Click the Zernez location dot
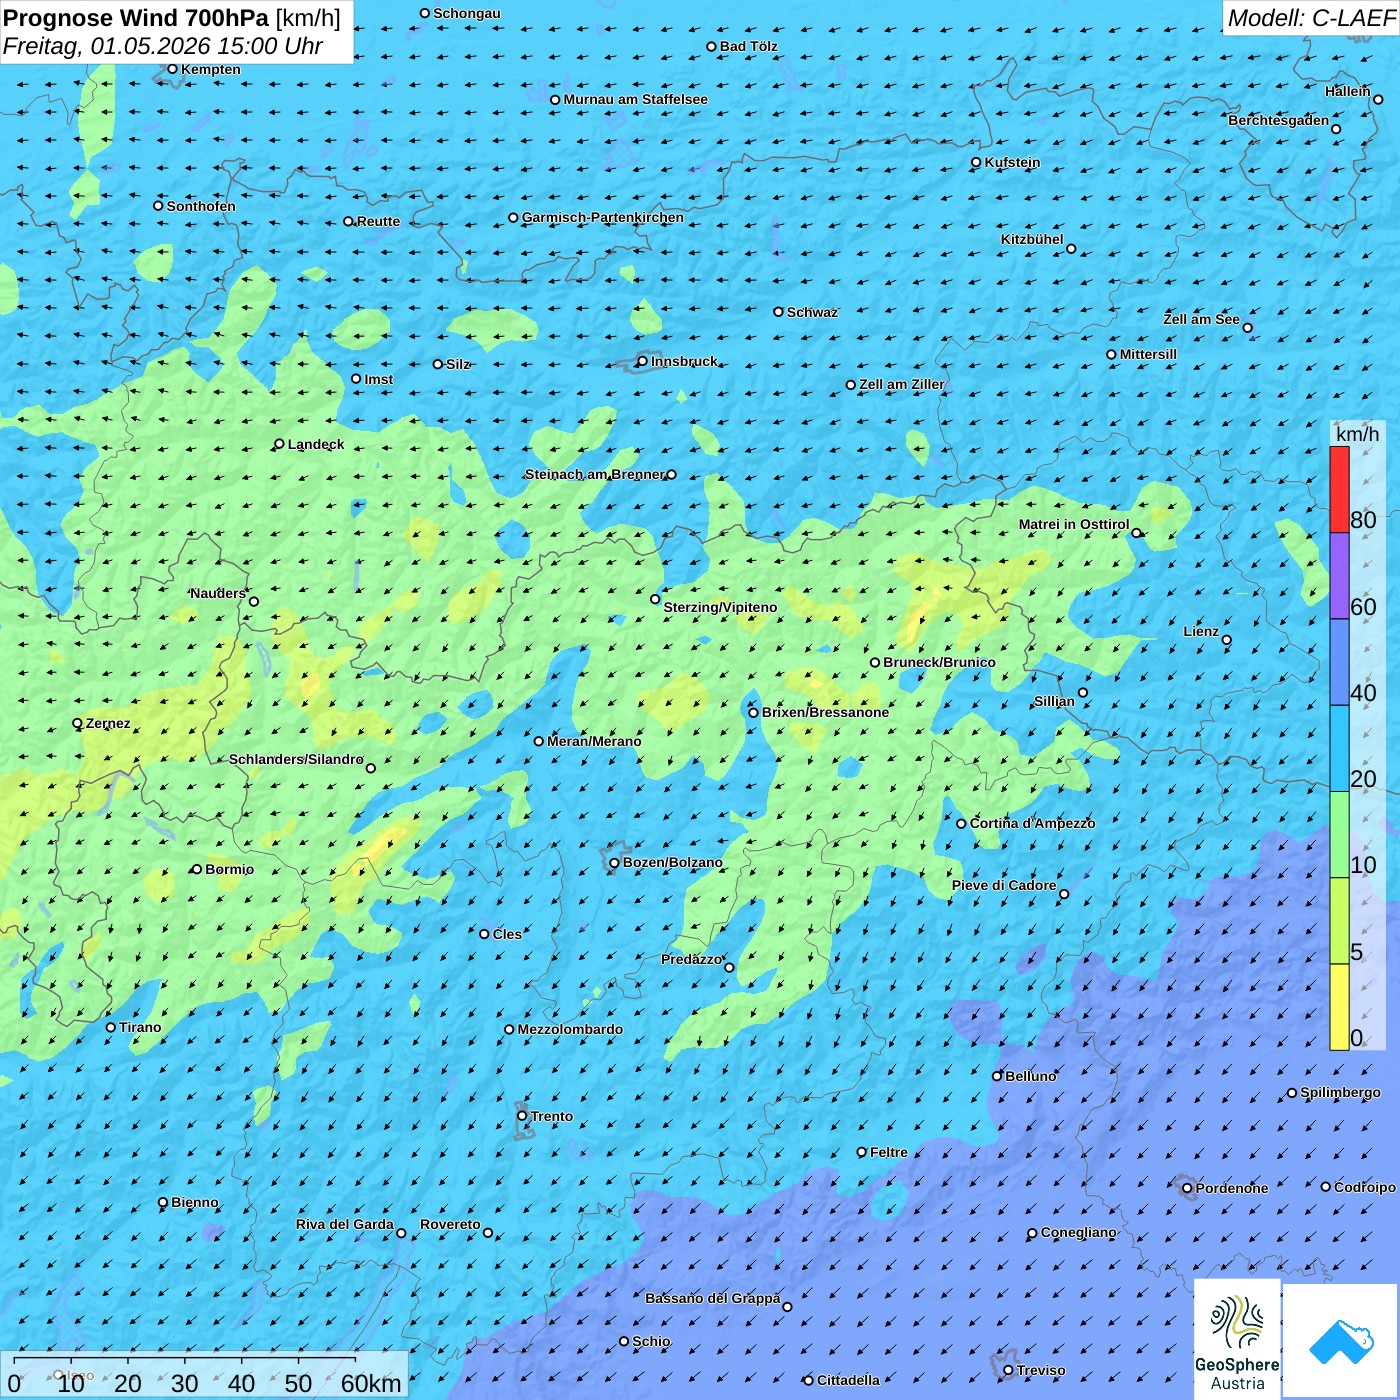 (78, 723)
